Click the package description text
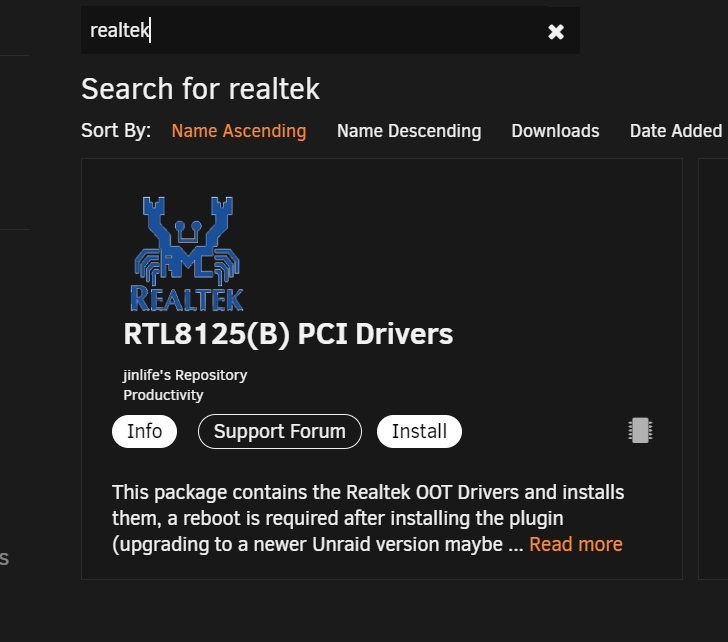Screen dimensions: 728x642 point(368,518)
